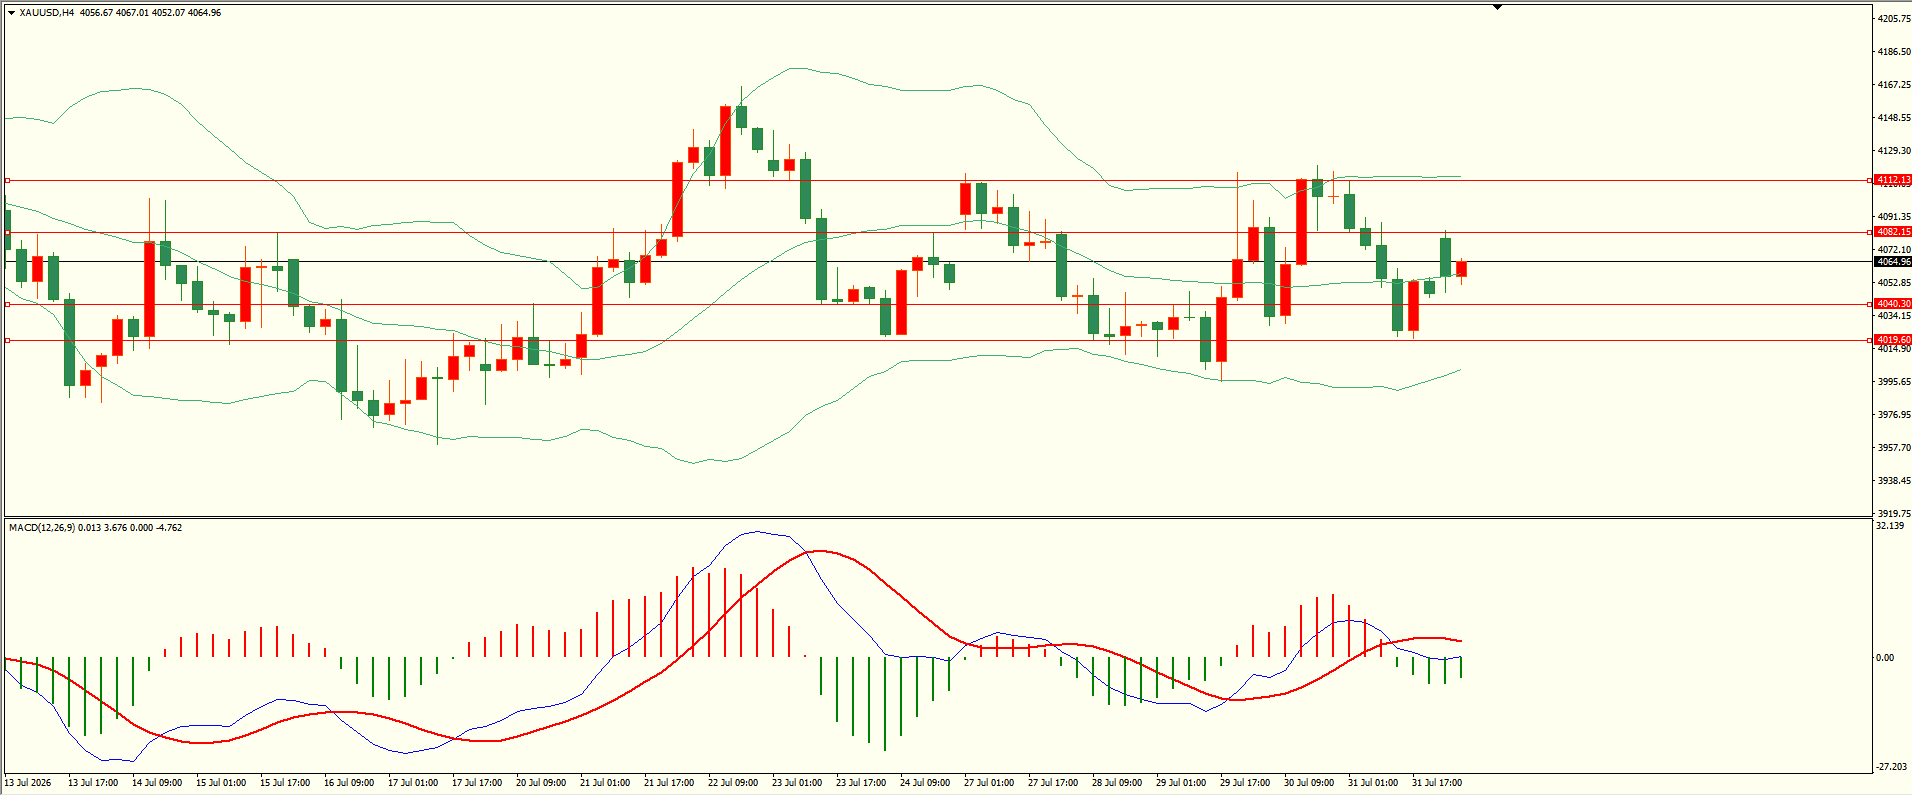Click the 21 Jul 17:00 time label

(669, 783)
